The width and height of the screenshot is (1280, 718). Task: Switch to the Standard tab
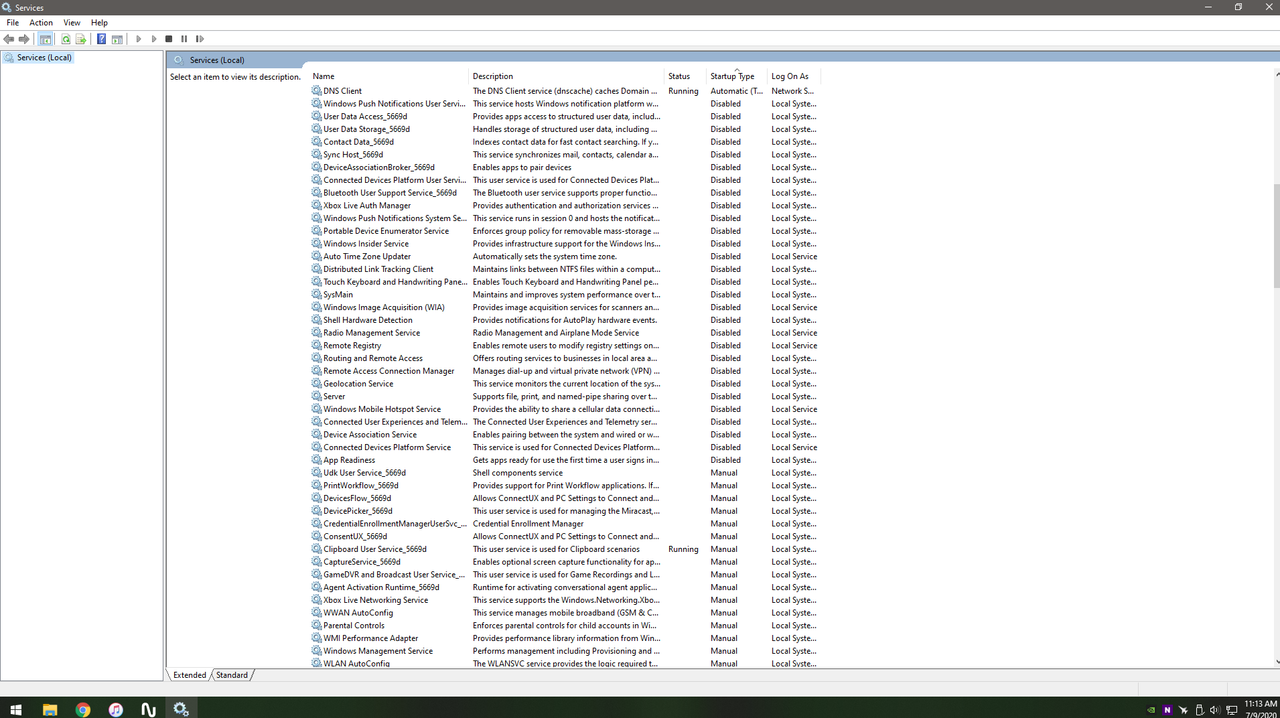[232, 675]
